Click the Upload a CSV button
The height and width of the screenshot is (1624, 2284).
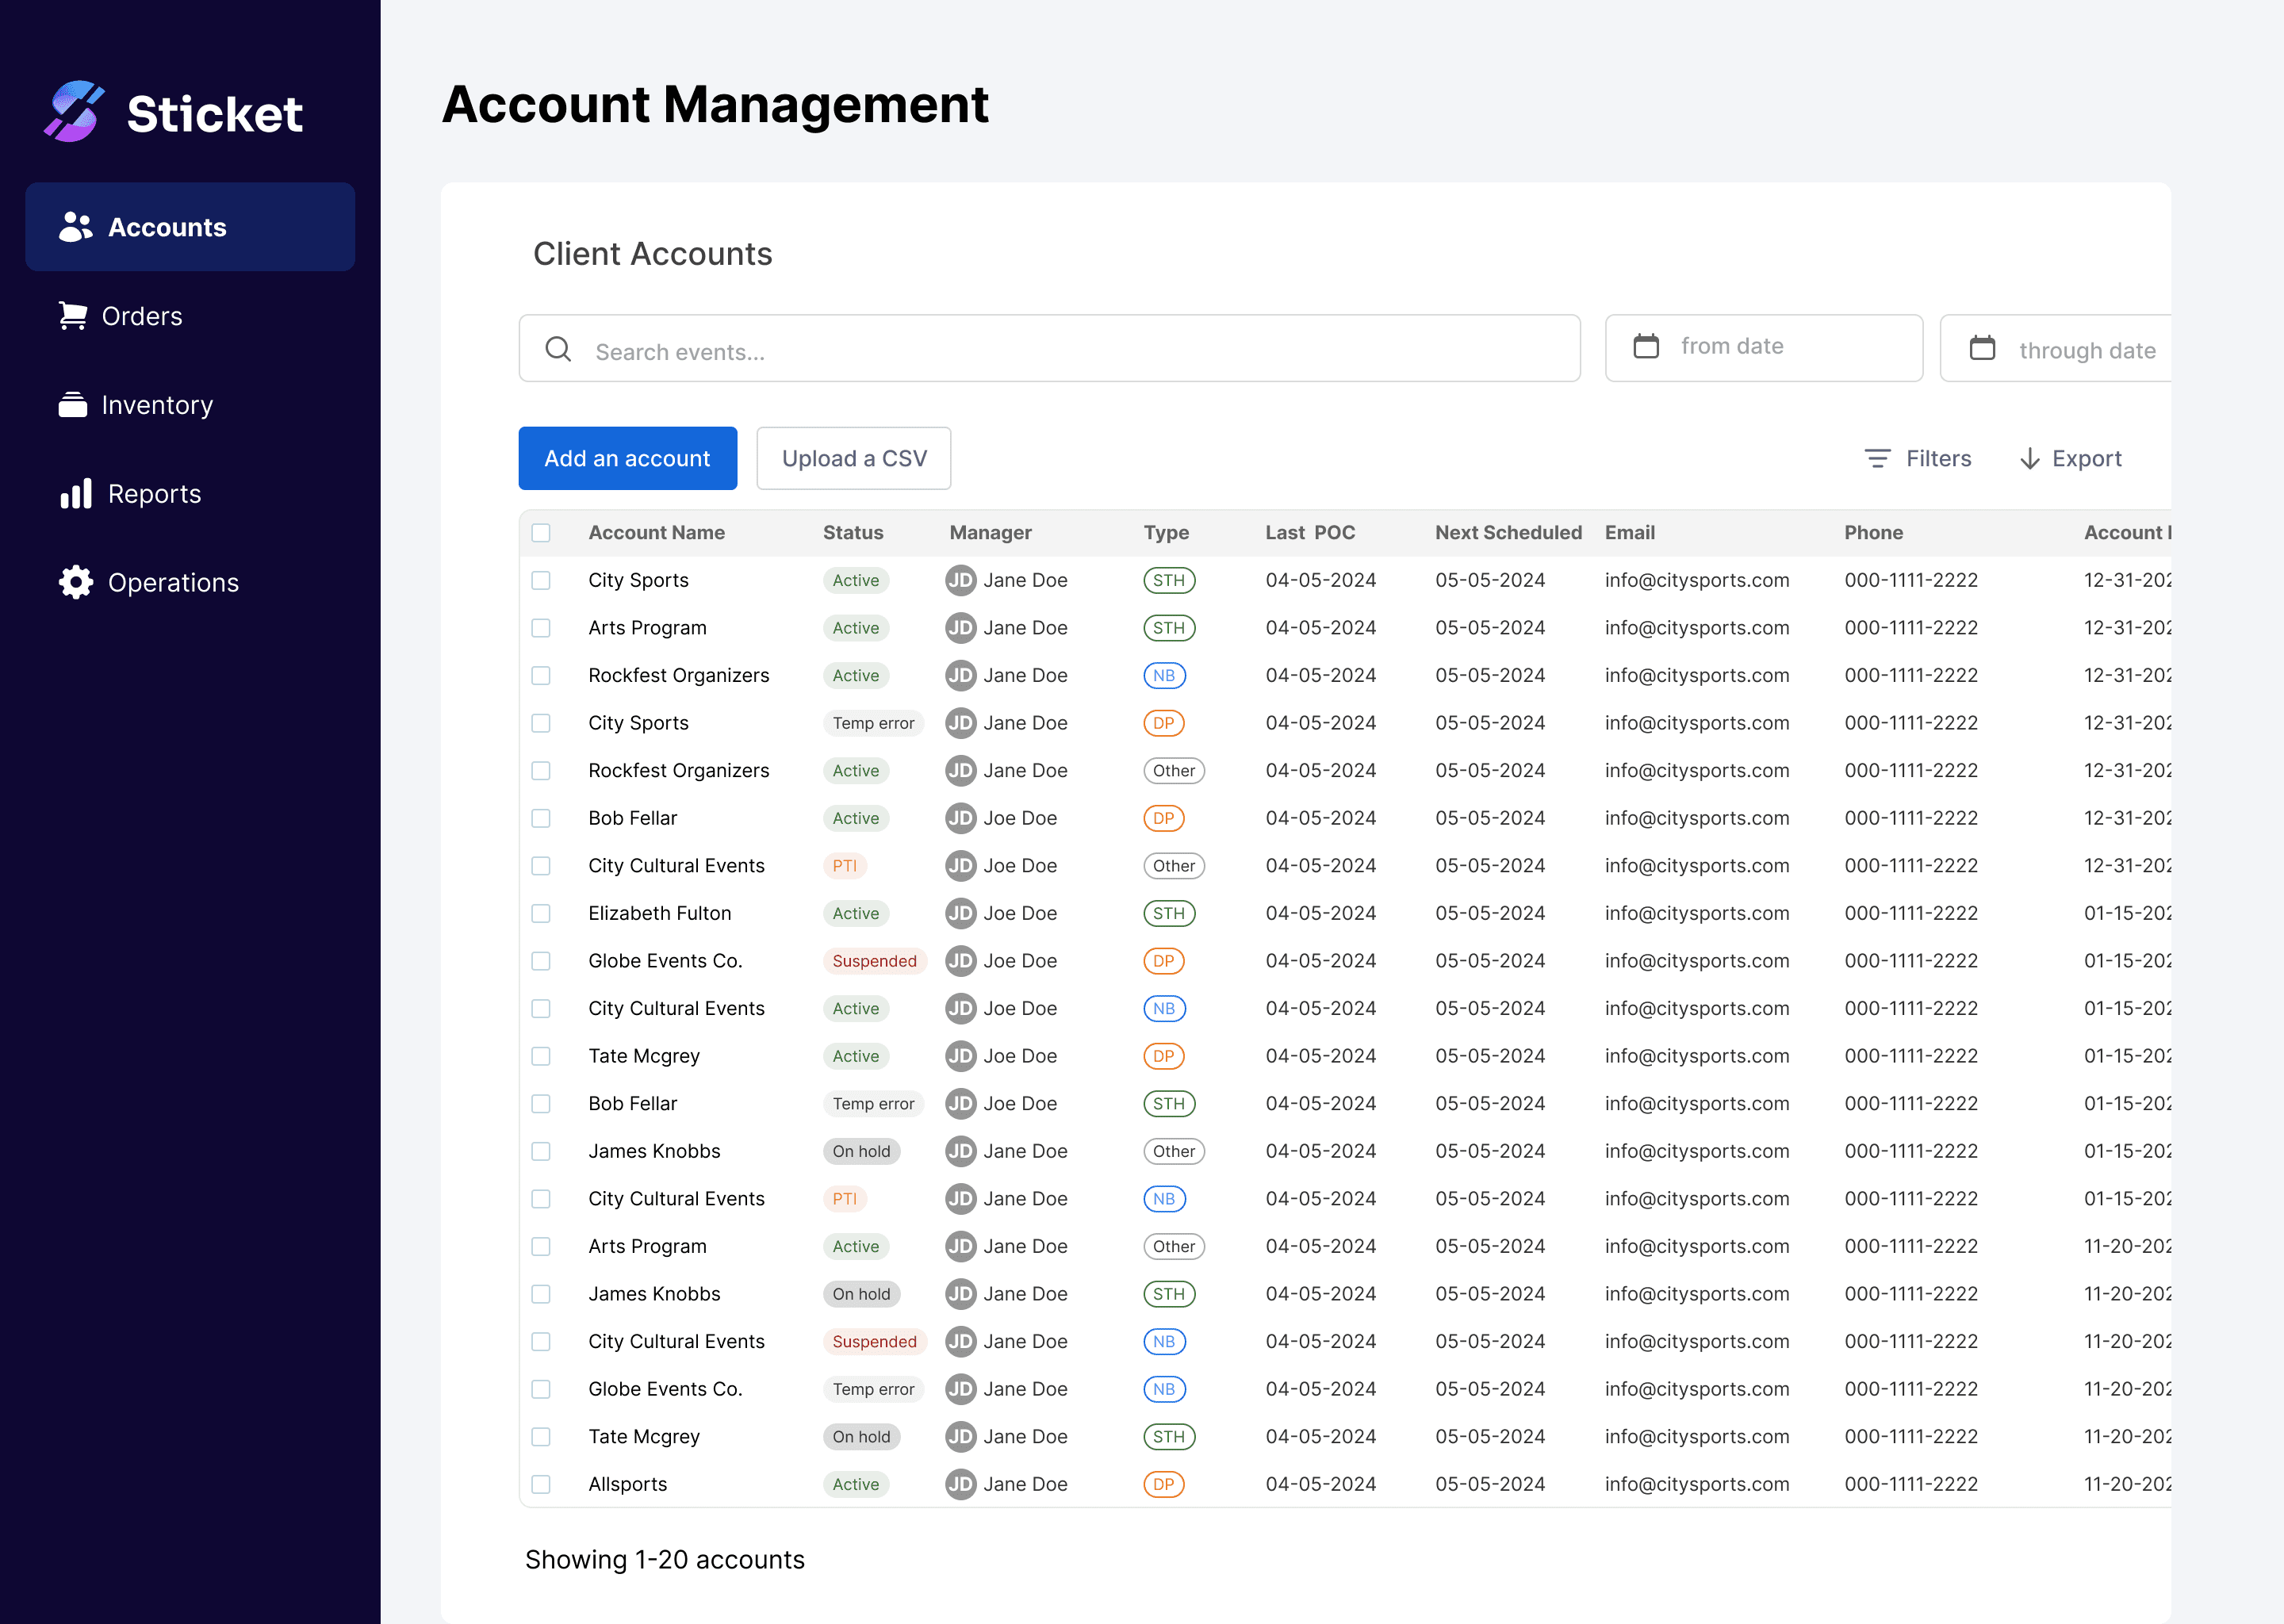tap(853, 459)
